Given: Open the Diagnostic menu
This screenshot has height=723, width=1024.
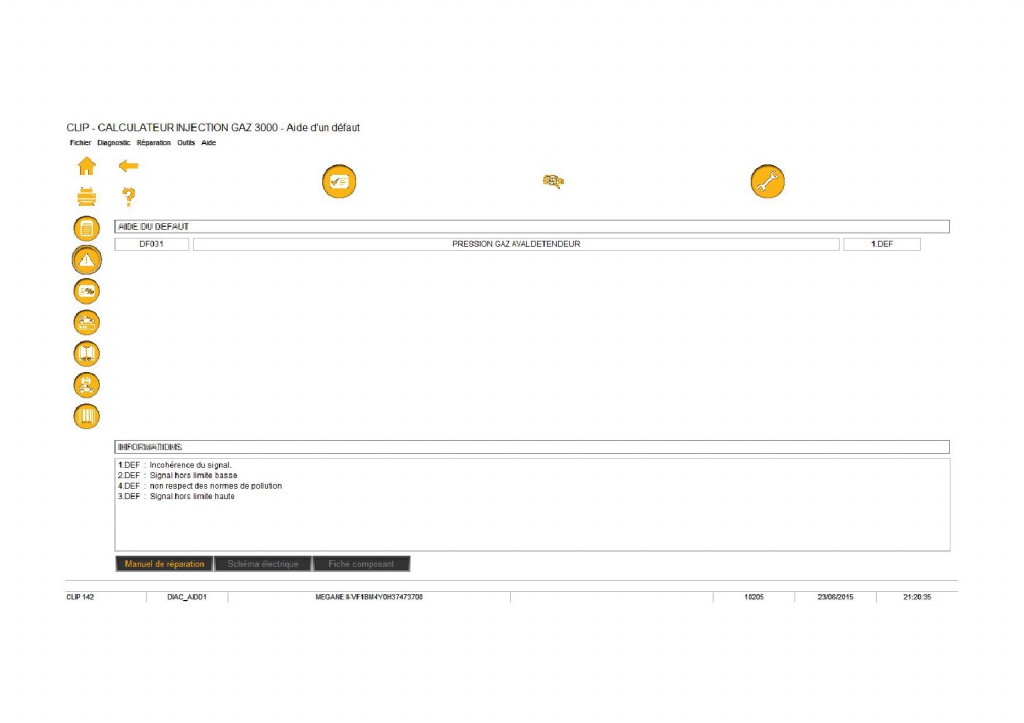Looking at the screenshot, I should click(x=114, y=143).
